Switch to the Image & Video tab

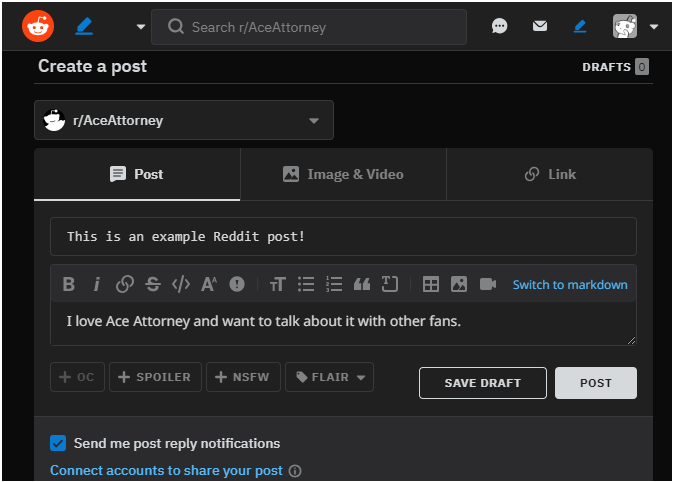tap(343, 174)
